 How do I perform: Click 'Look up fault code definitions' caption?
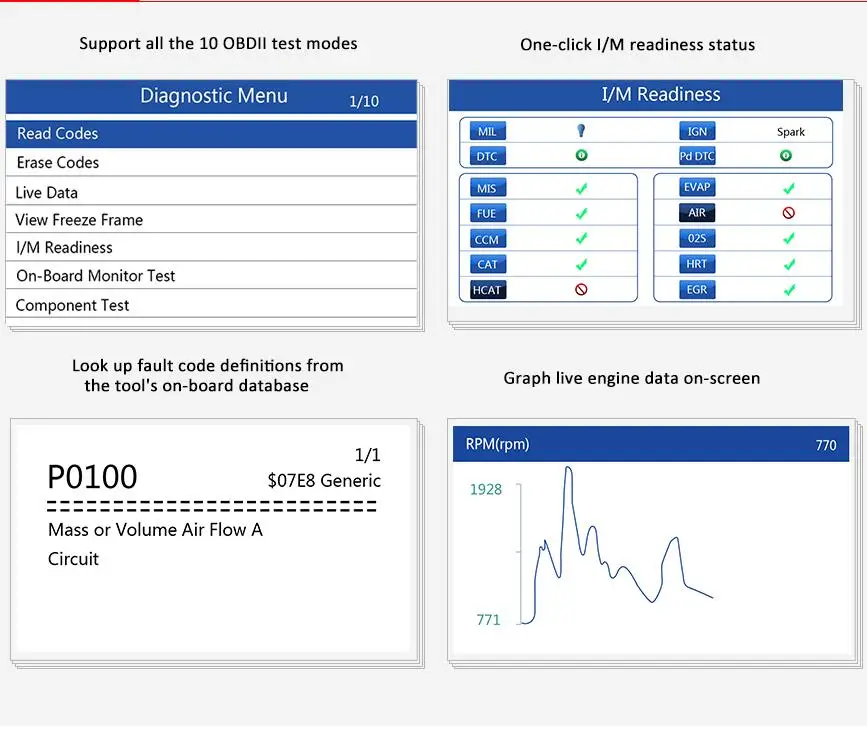click(207, 375)
